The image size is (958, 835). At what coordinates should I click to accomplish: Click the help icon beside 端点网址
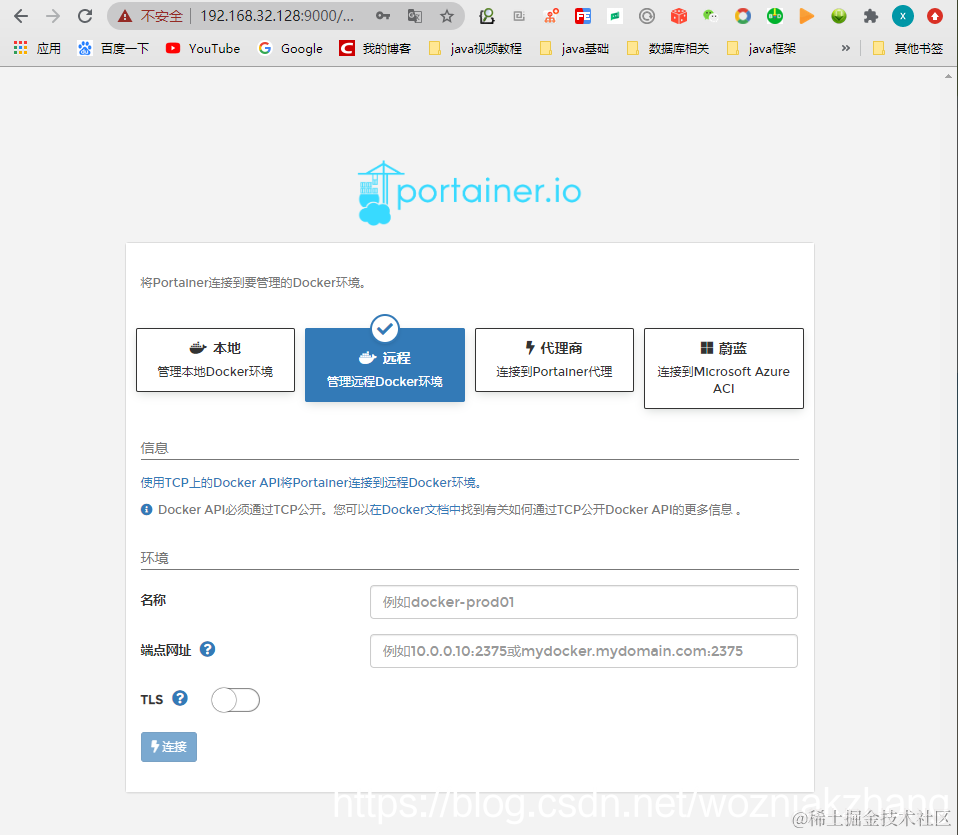pyautogui.click(x=208, y=649)
